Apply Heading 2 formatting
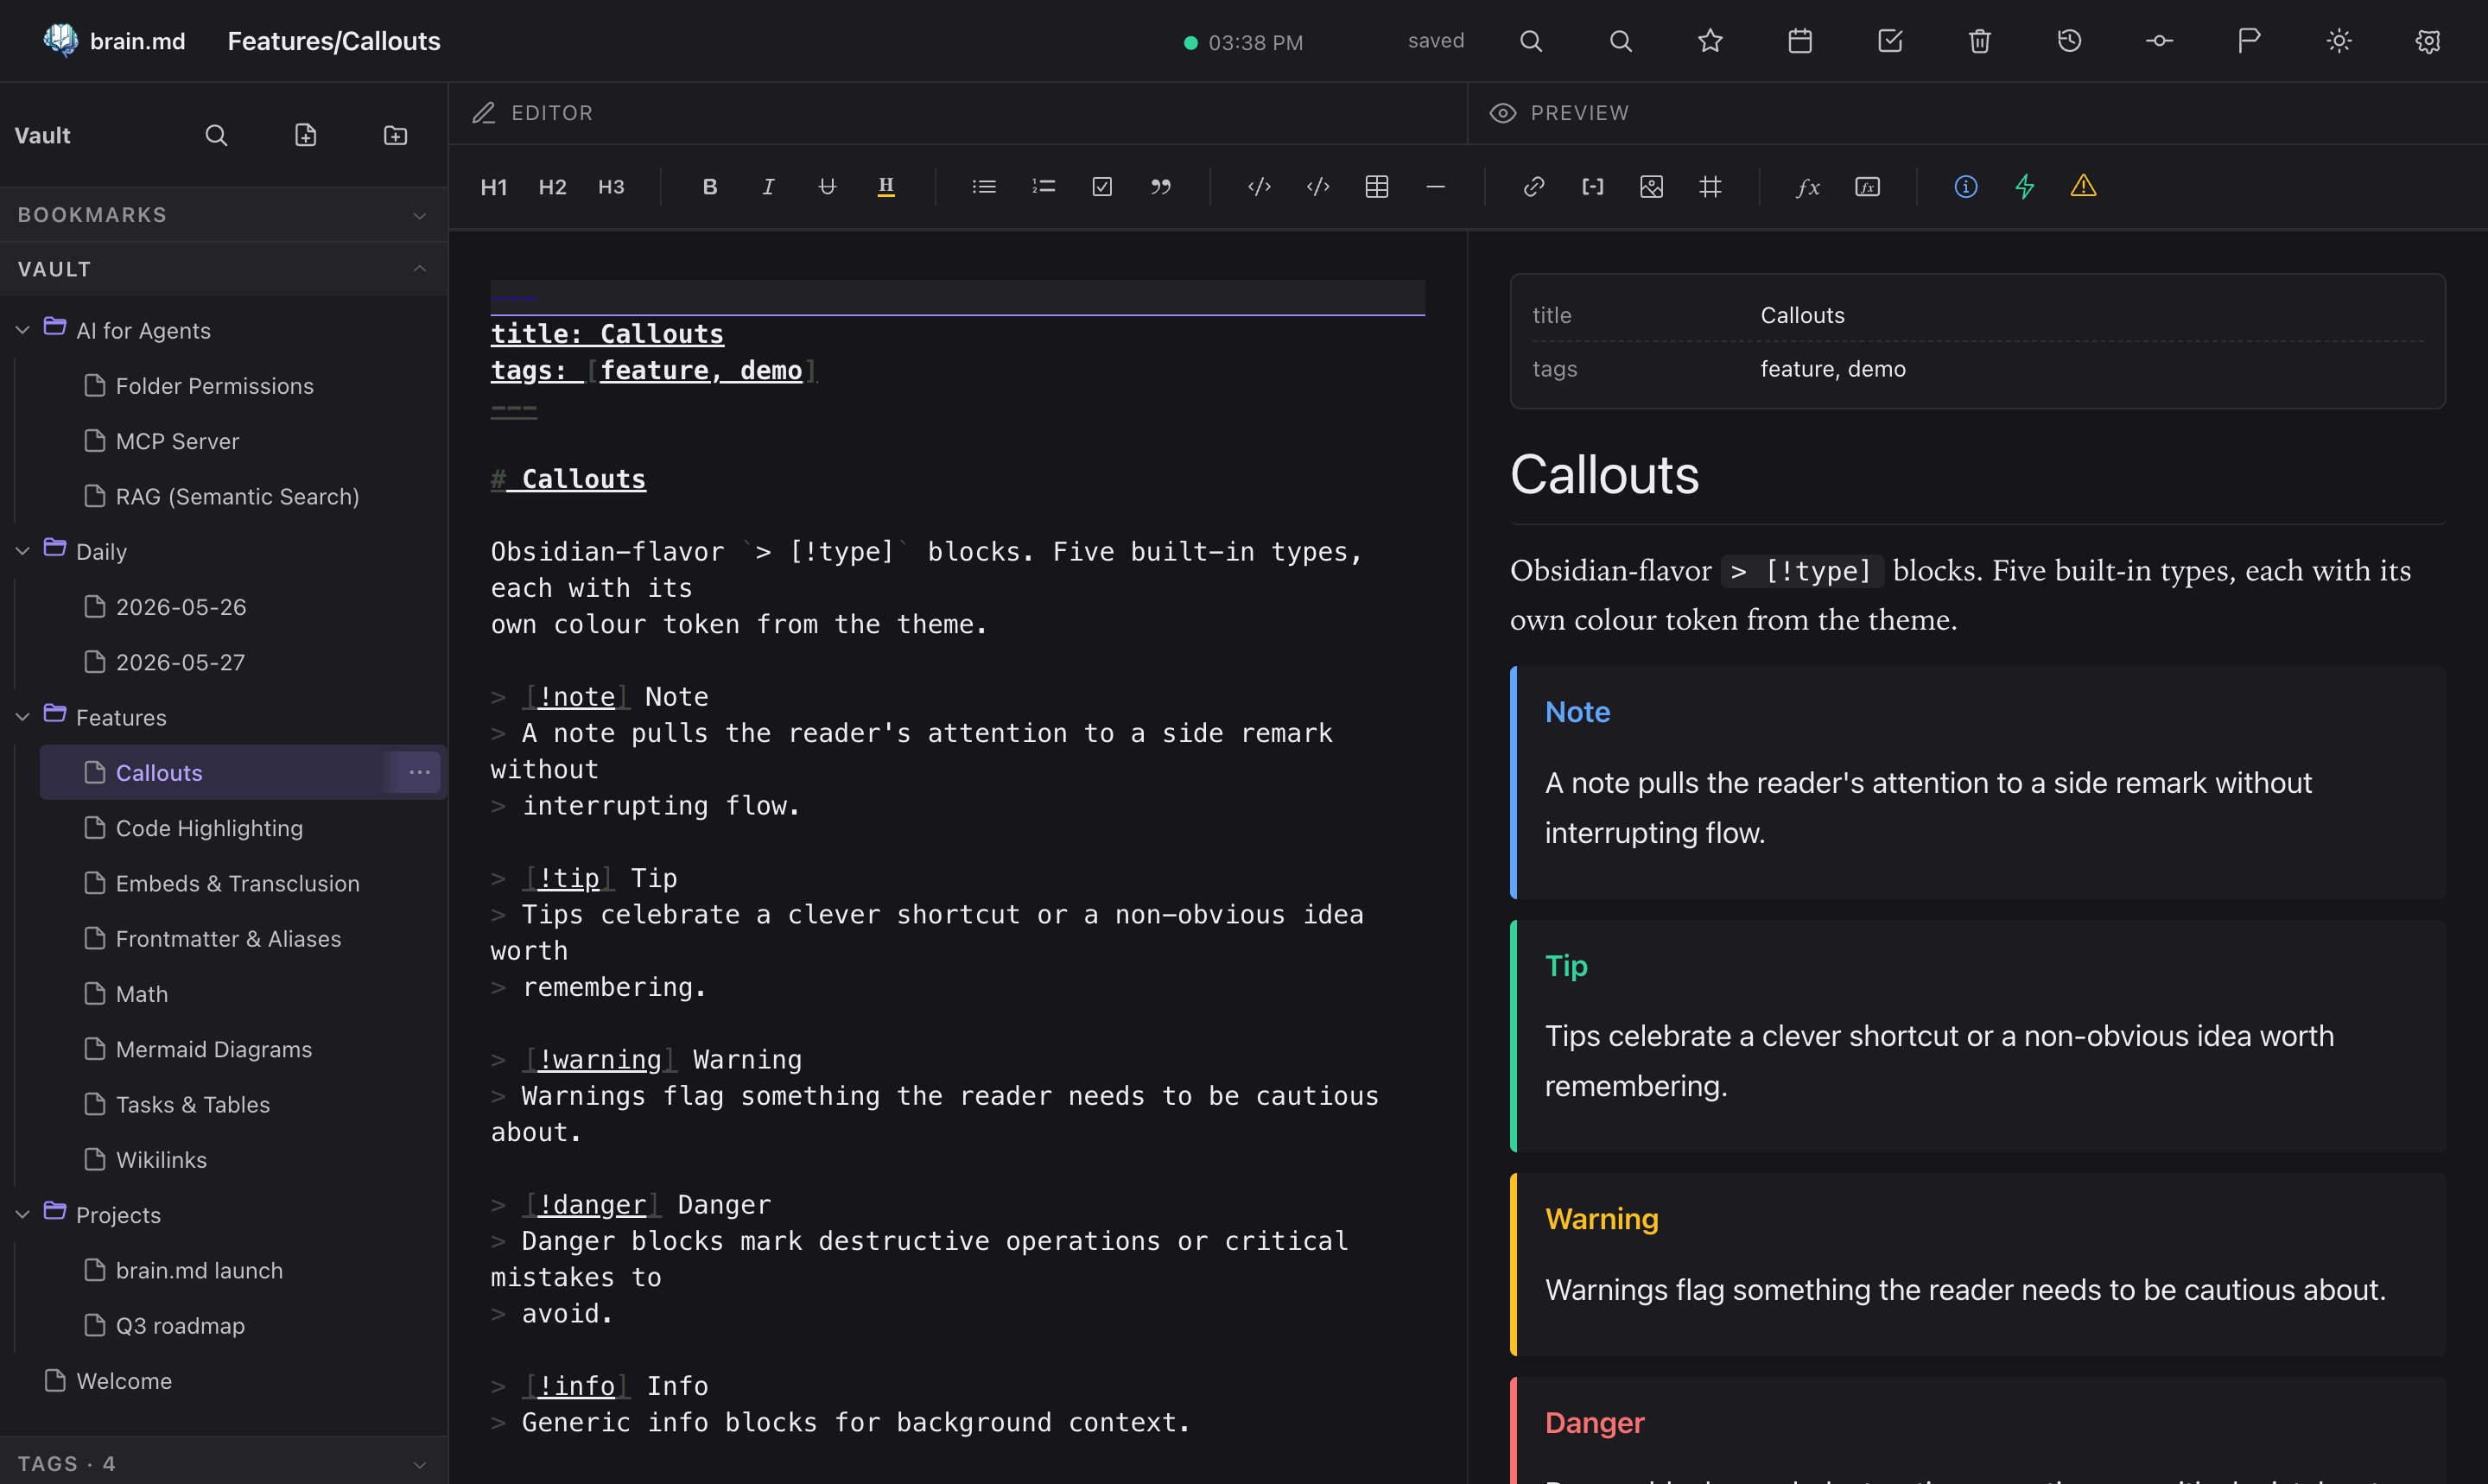 553,187
